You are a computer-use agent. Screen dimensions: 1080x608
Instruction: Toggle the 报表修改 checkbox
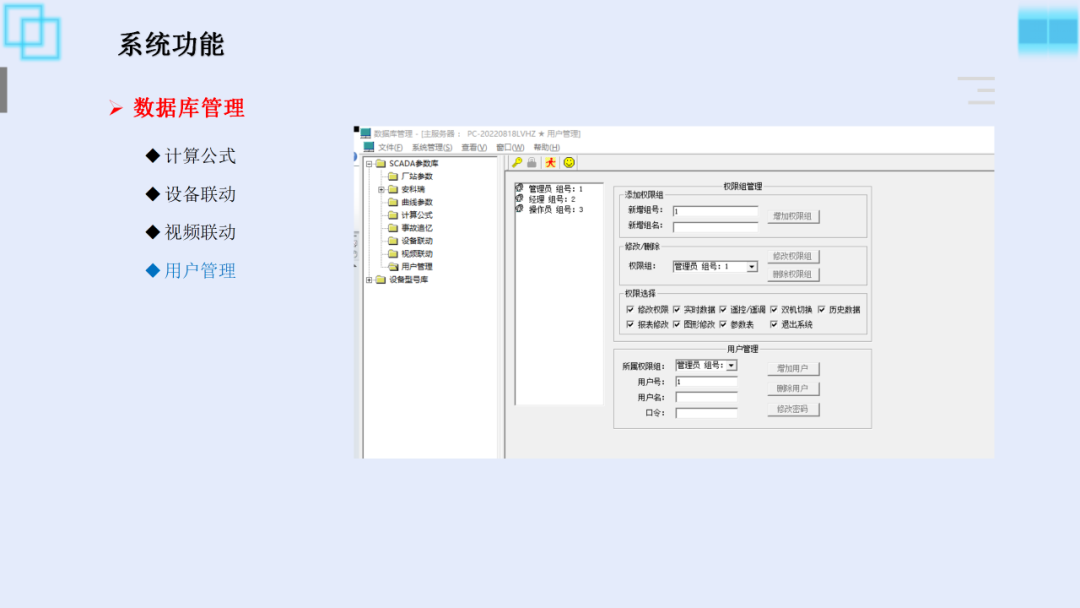(630, 324)
